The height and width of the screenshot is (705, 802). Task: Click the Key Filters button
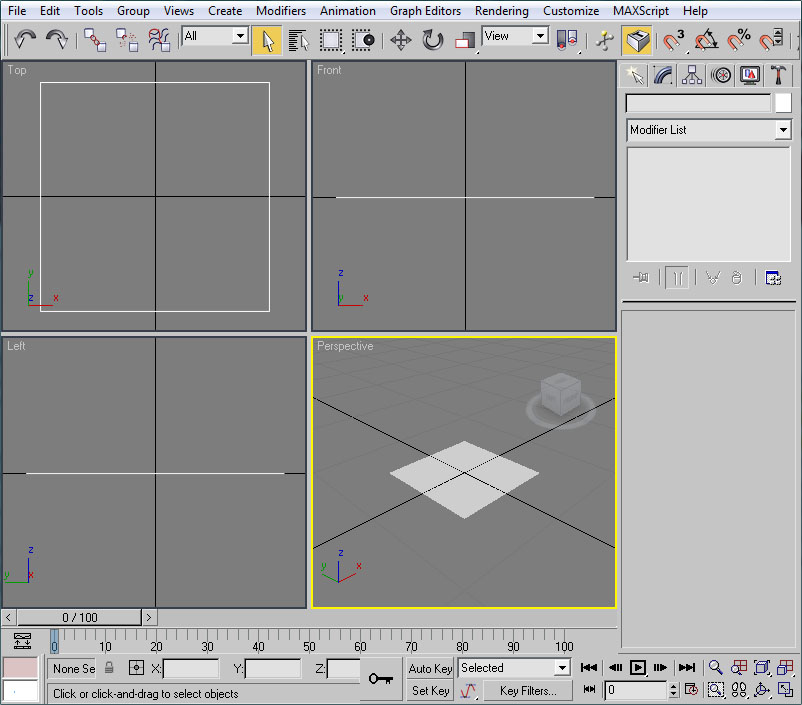(x=527, y=690)
